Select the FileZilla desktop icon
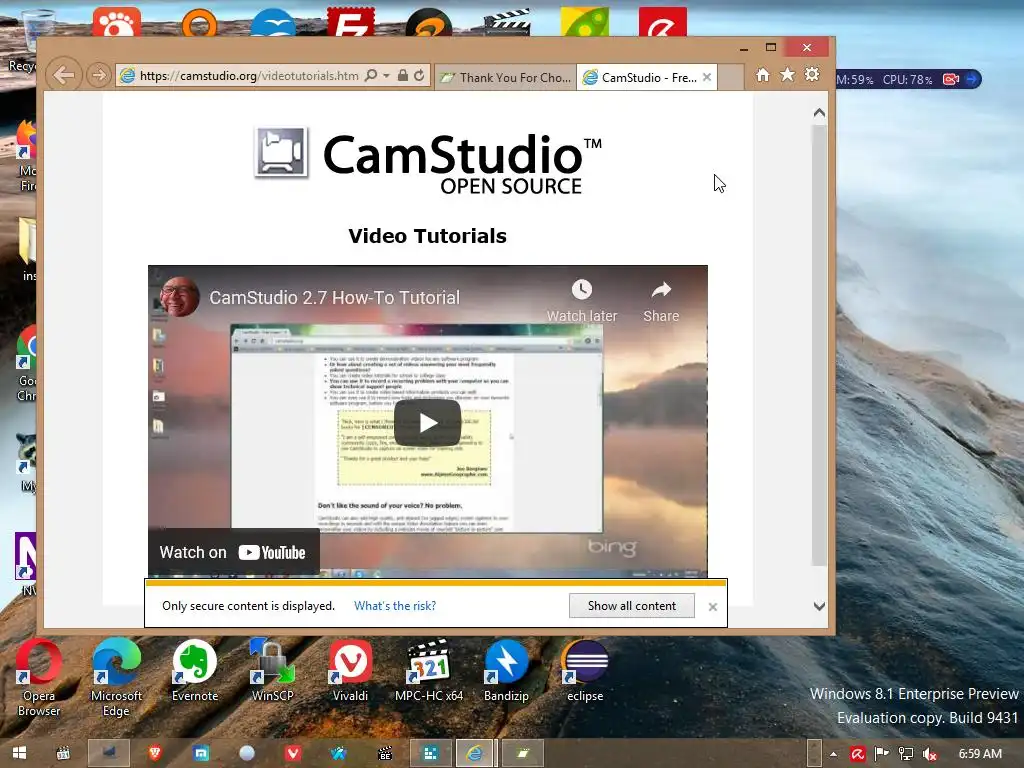 pos(351,22)
